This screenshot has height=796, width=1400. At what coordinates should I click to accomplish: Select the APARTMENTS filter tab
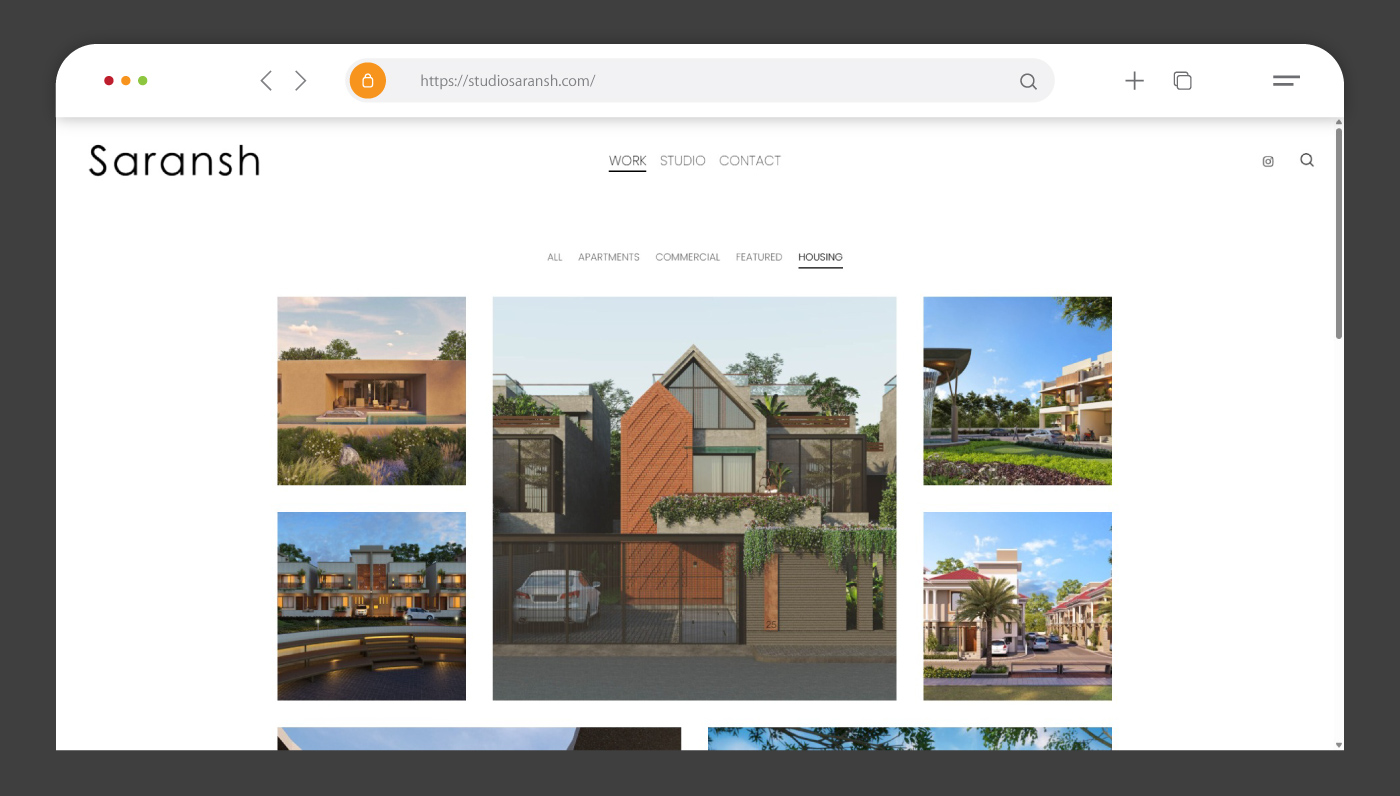click(609, 257)
